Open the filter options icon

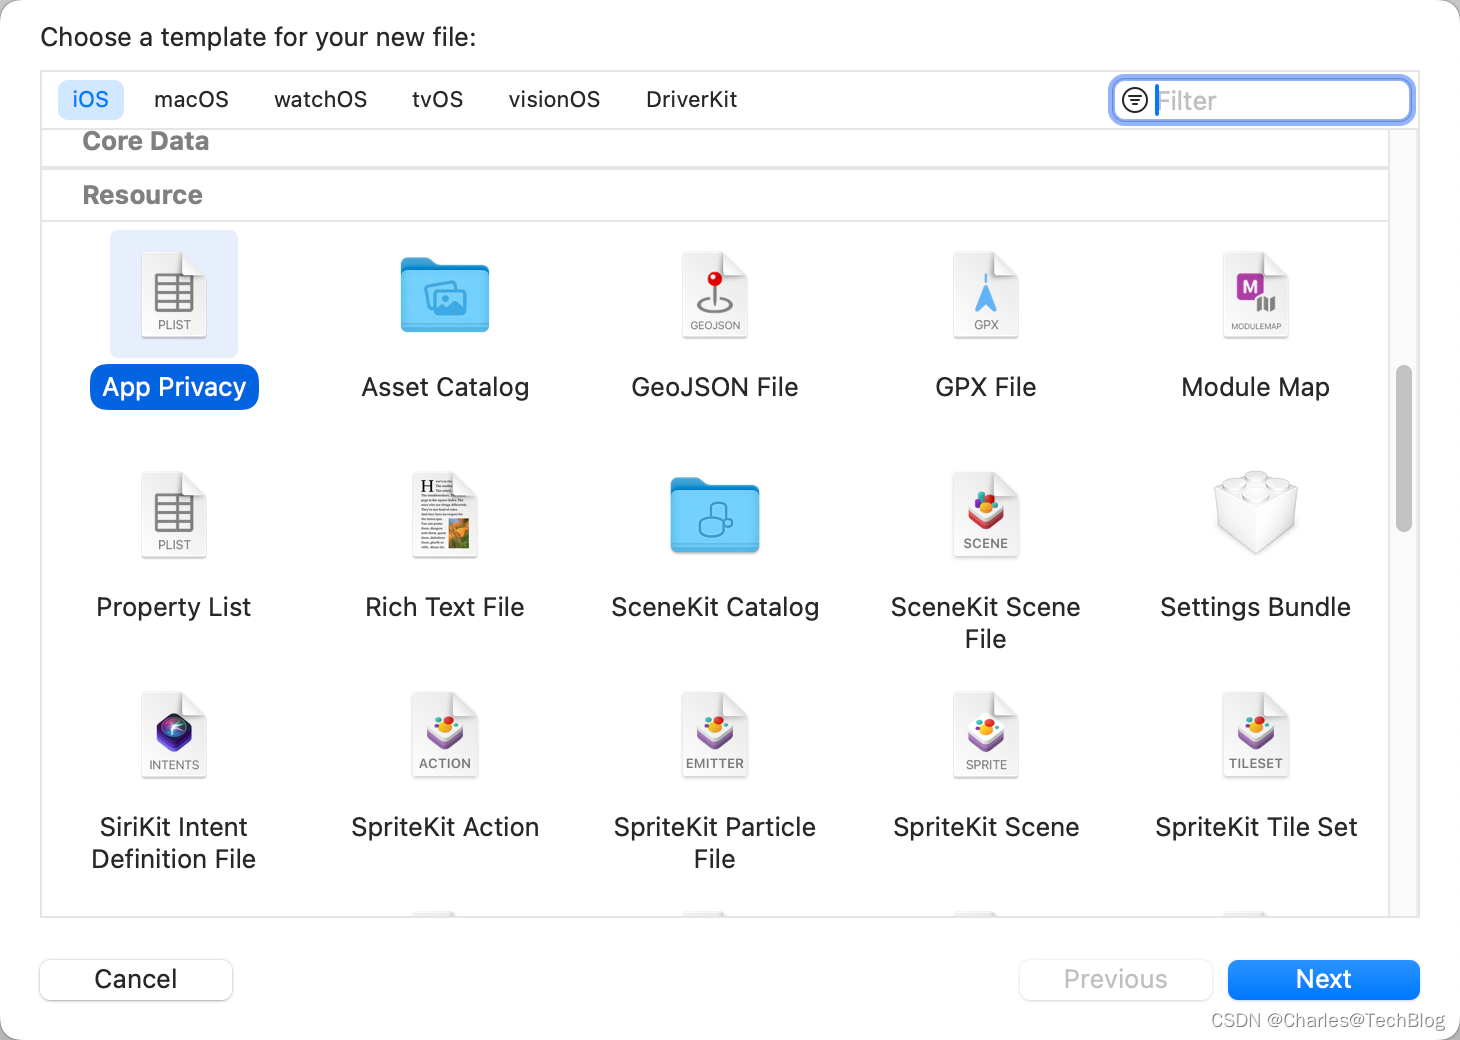[1135, 100]
